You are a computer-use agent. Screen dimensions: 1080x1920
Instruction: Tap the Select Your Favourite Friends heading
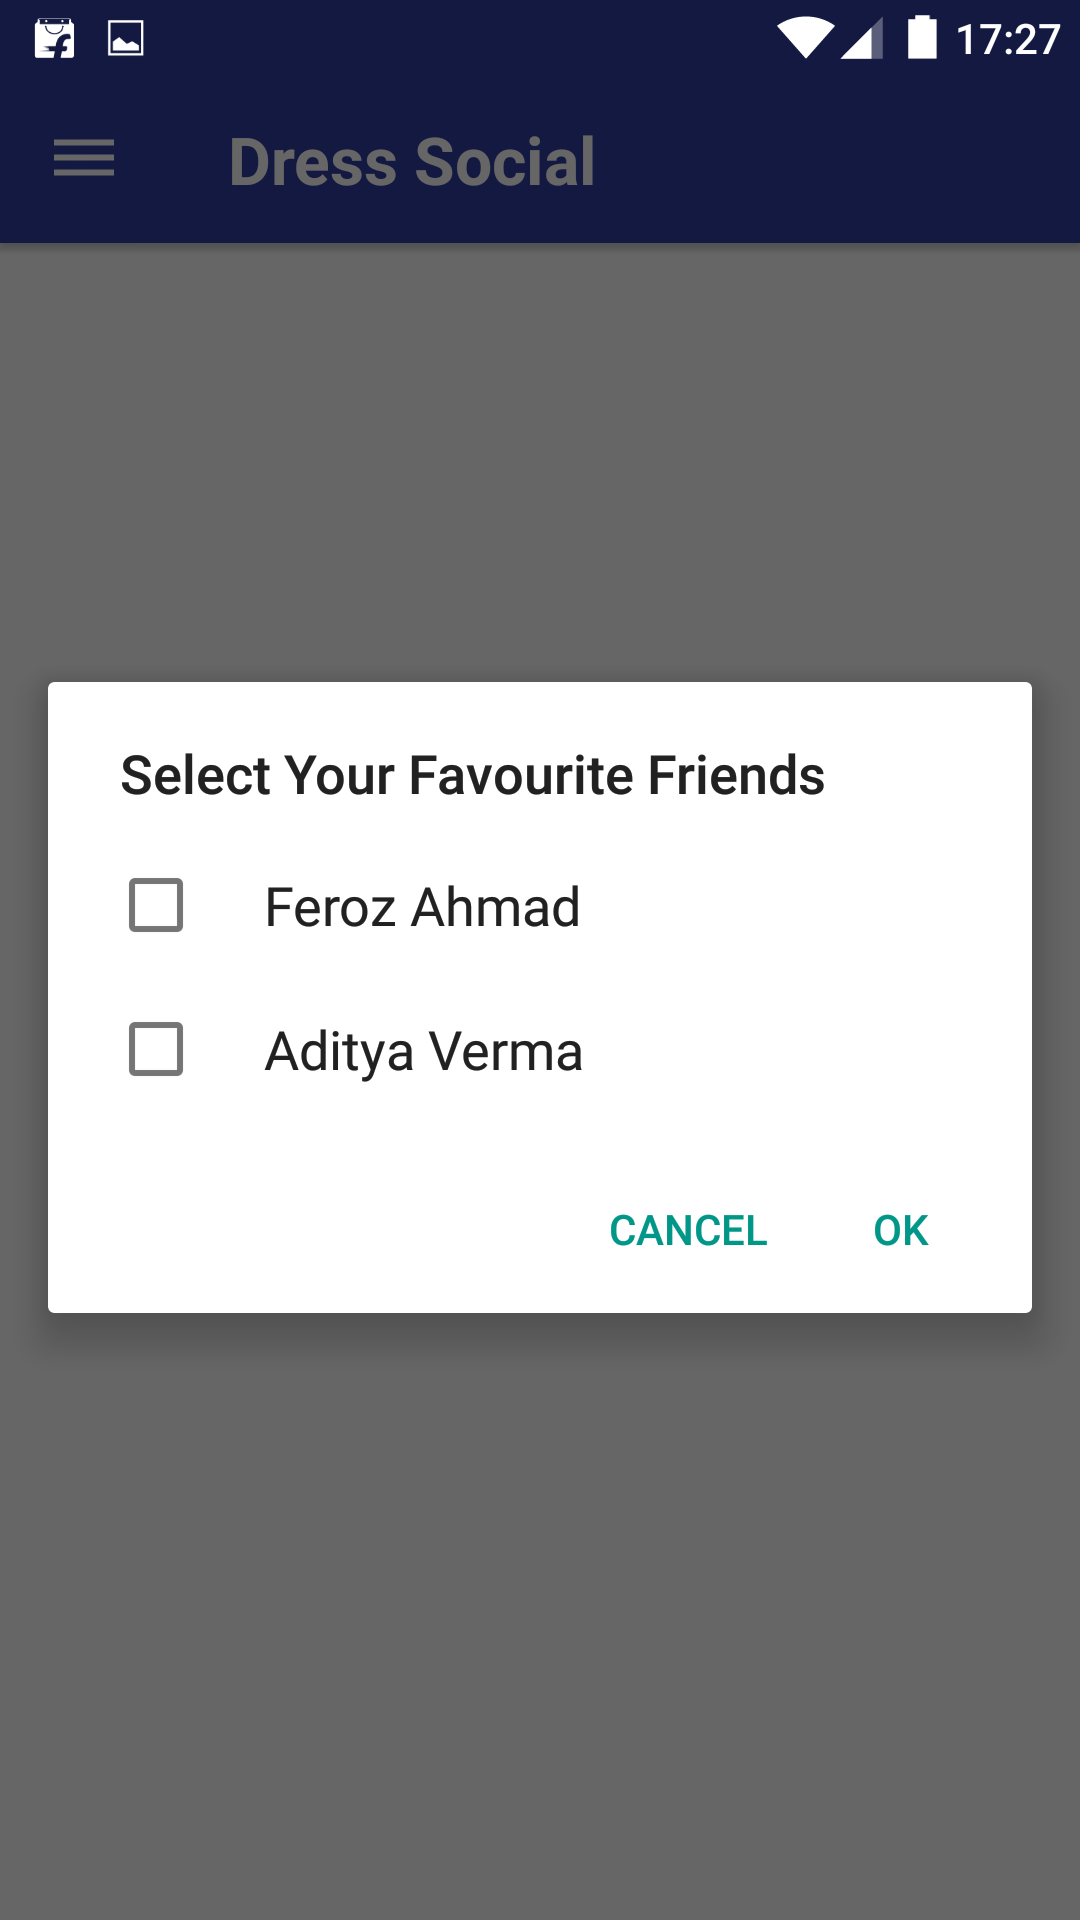[x=472, y=776]
